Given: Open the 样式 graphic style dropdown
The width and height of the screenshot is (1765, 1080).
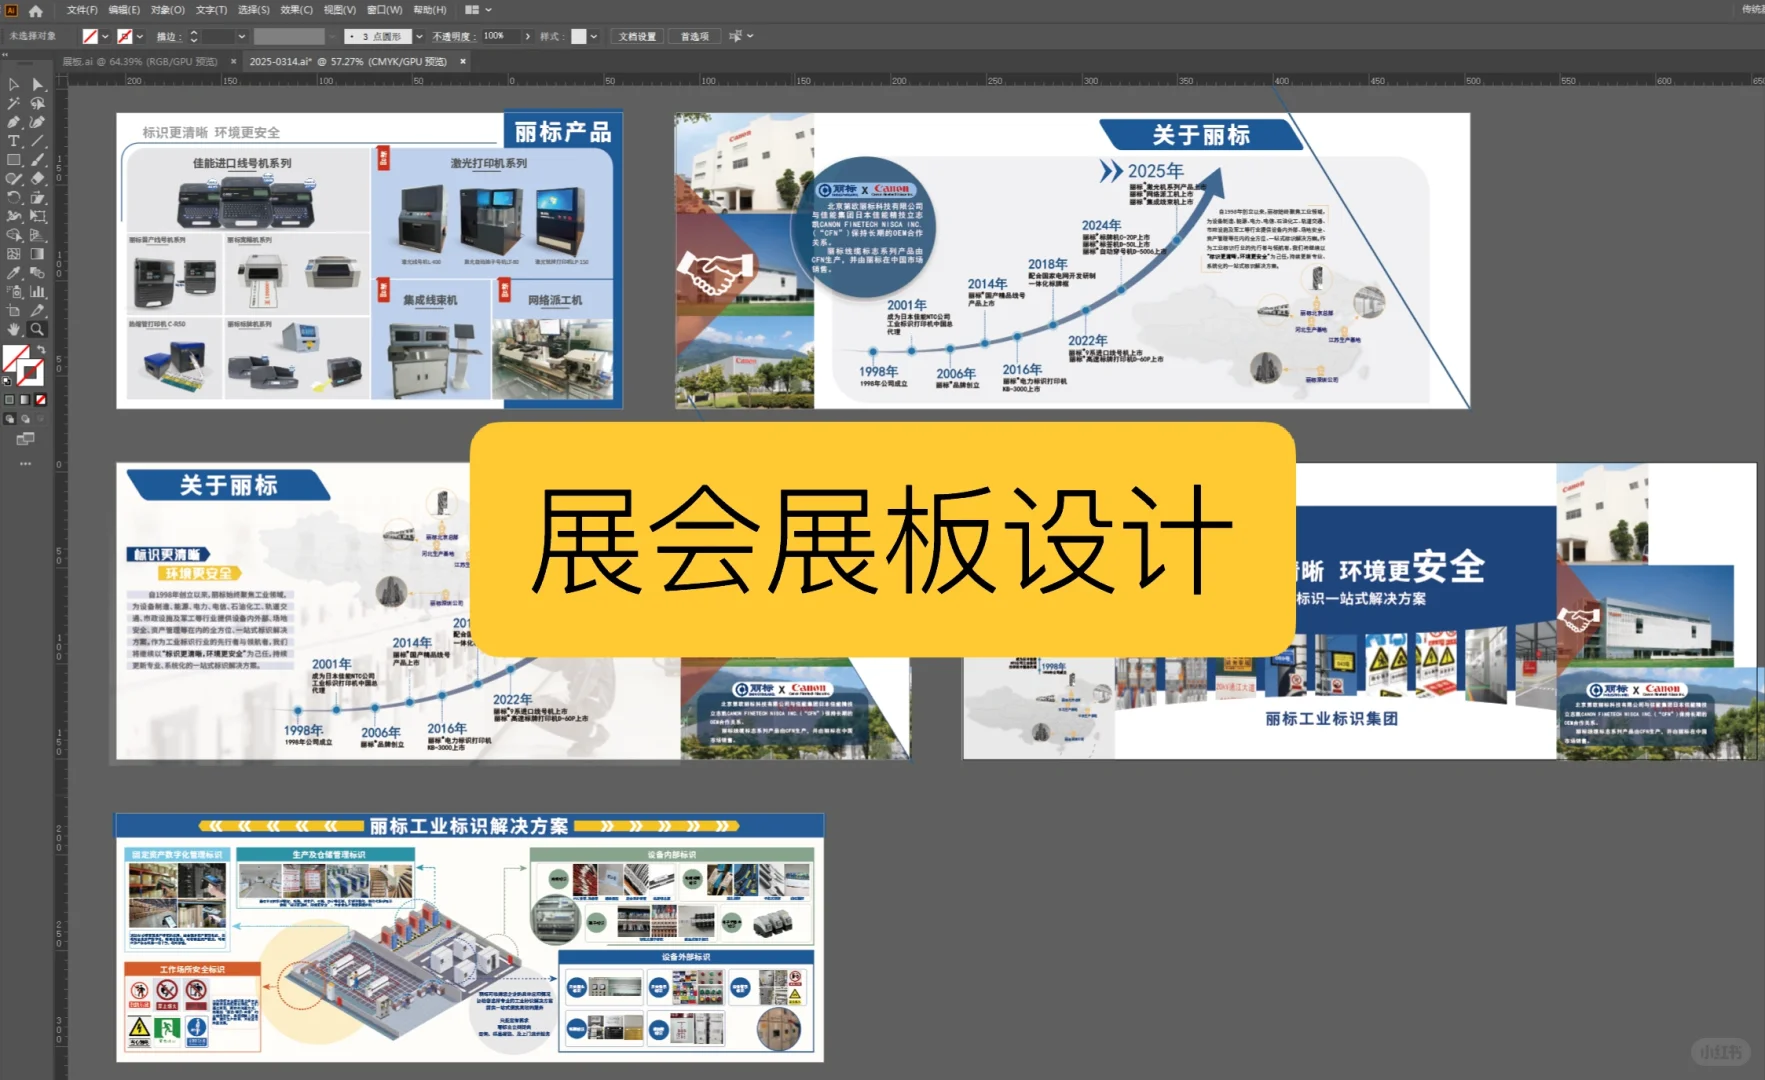Looking at the screenshot, I should (594, 36).
